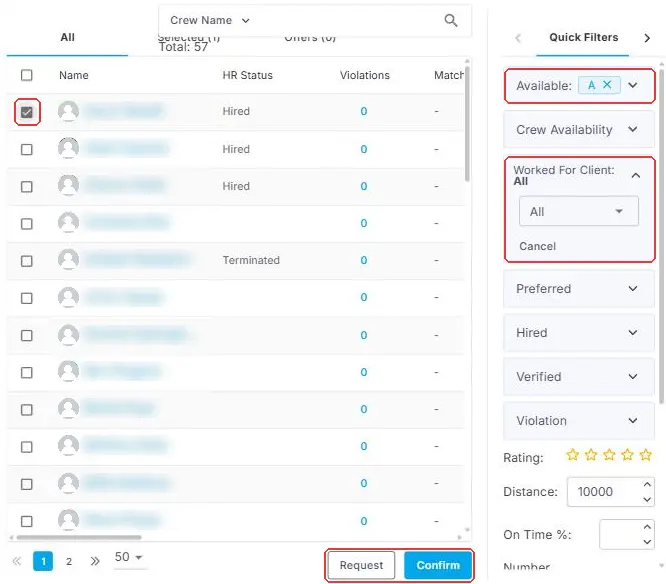Switch to the Offers (0) tab
666x584 pixels.
click(x=310, y=38)
